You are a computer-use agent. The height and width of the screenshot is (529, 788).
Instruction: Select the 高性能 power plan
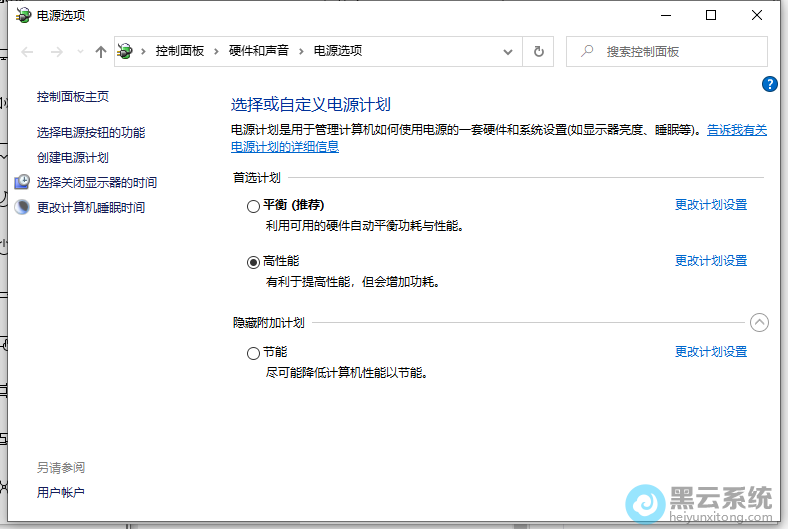pyautogui.click(x=253, y=262)
